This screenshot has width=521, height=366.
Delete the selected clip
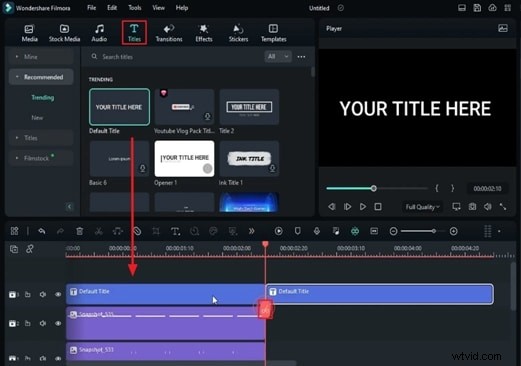(x=80, y=231)
